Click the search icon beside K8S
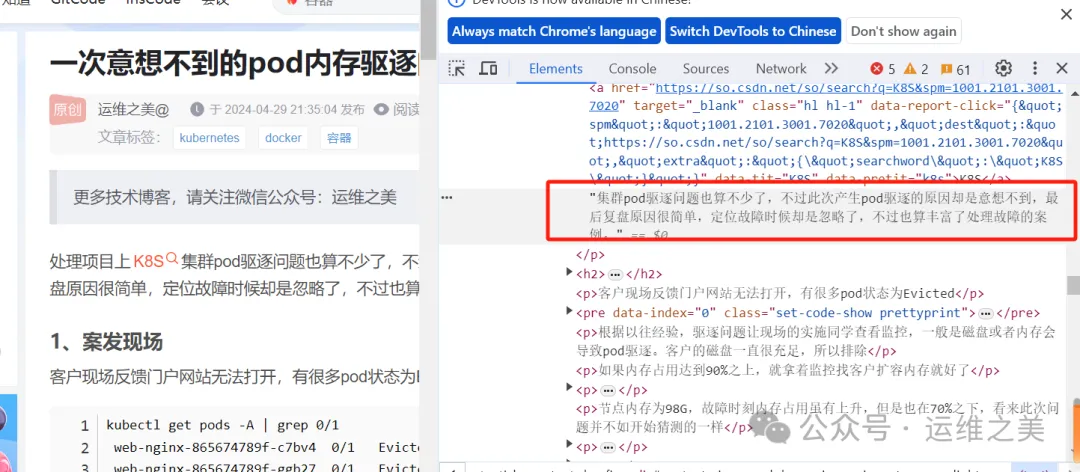 point(171,260)
